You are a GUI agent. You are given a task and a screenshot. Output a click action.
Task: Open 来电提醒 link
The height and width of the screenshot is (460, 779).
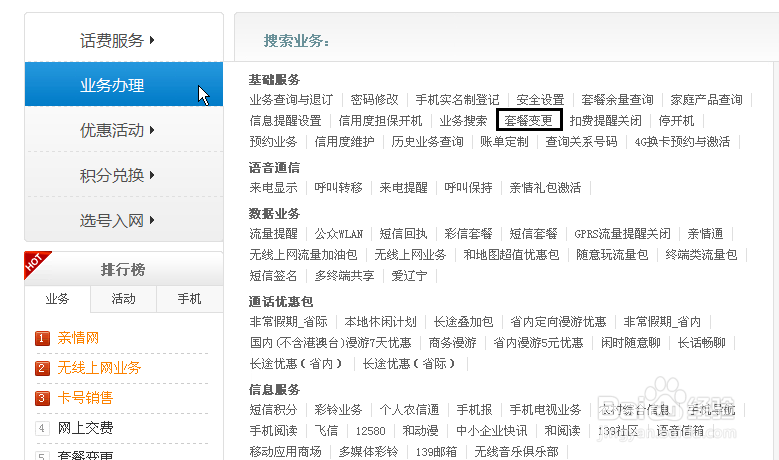click(403, 188)
